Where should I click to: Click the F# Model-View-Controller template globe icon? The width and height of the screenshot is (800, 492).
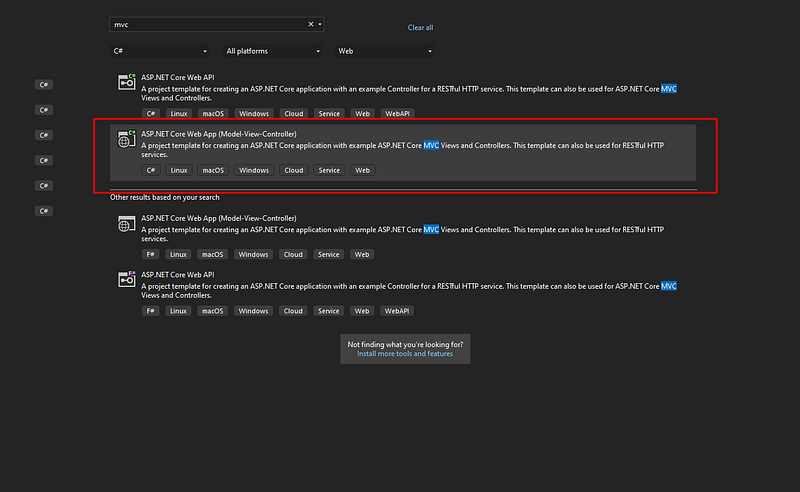(127, 223)
